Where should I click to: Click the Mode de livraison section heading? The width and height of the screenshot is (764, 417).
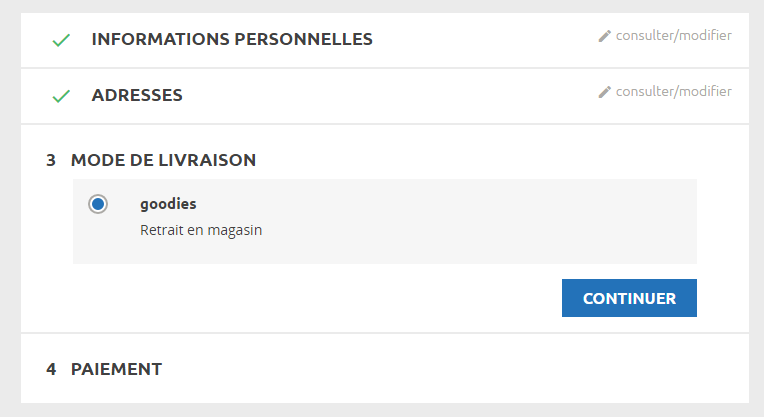(x=163, y=160)
